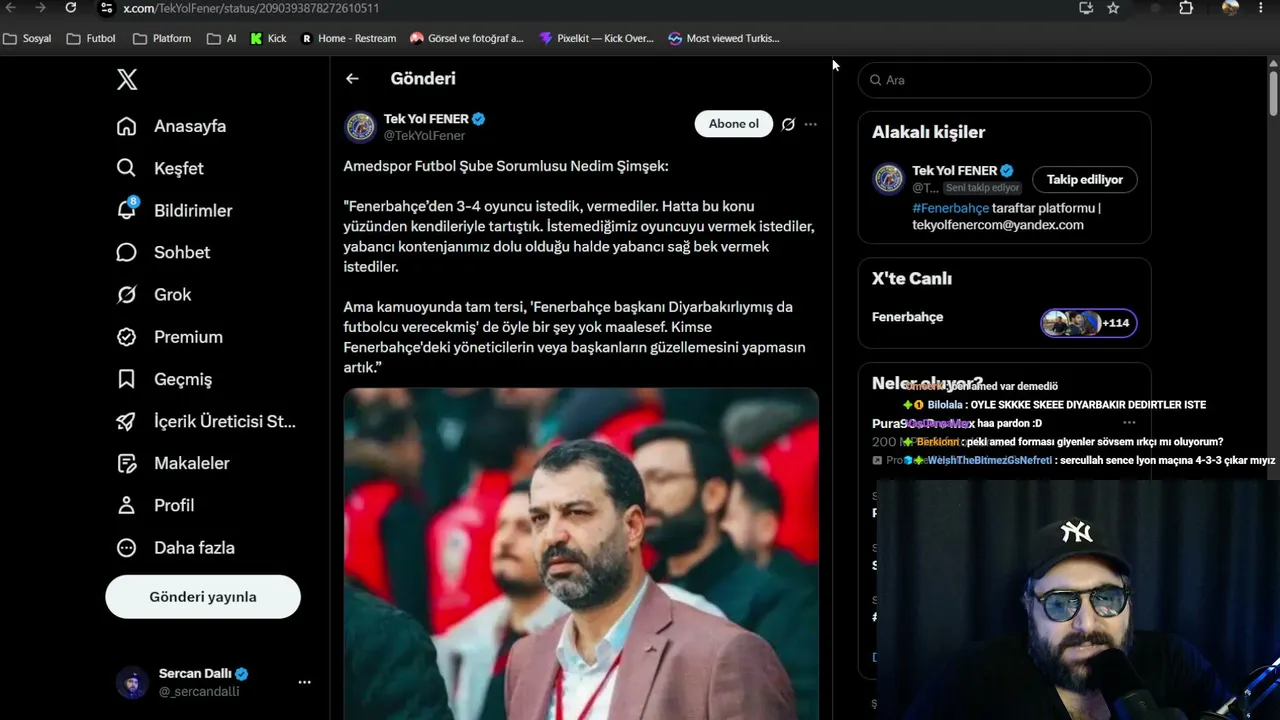Expand Daha fazla in the sidebar

click(176, 547)
